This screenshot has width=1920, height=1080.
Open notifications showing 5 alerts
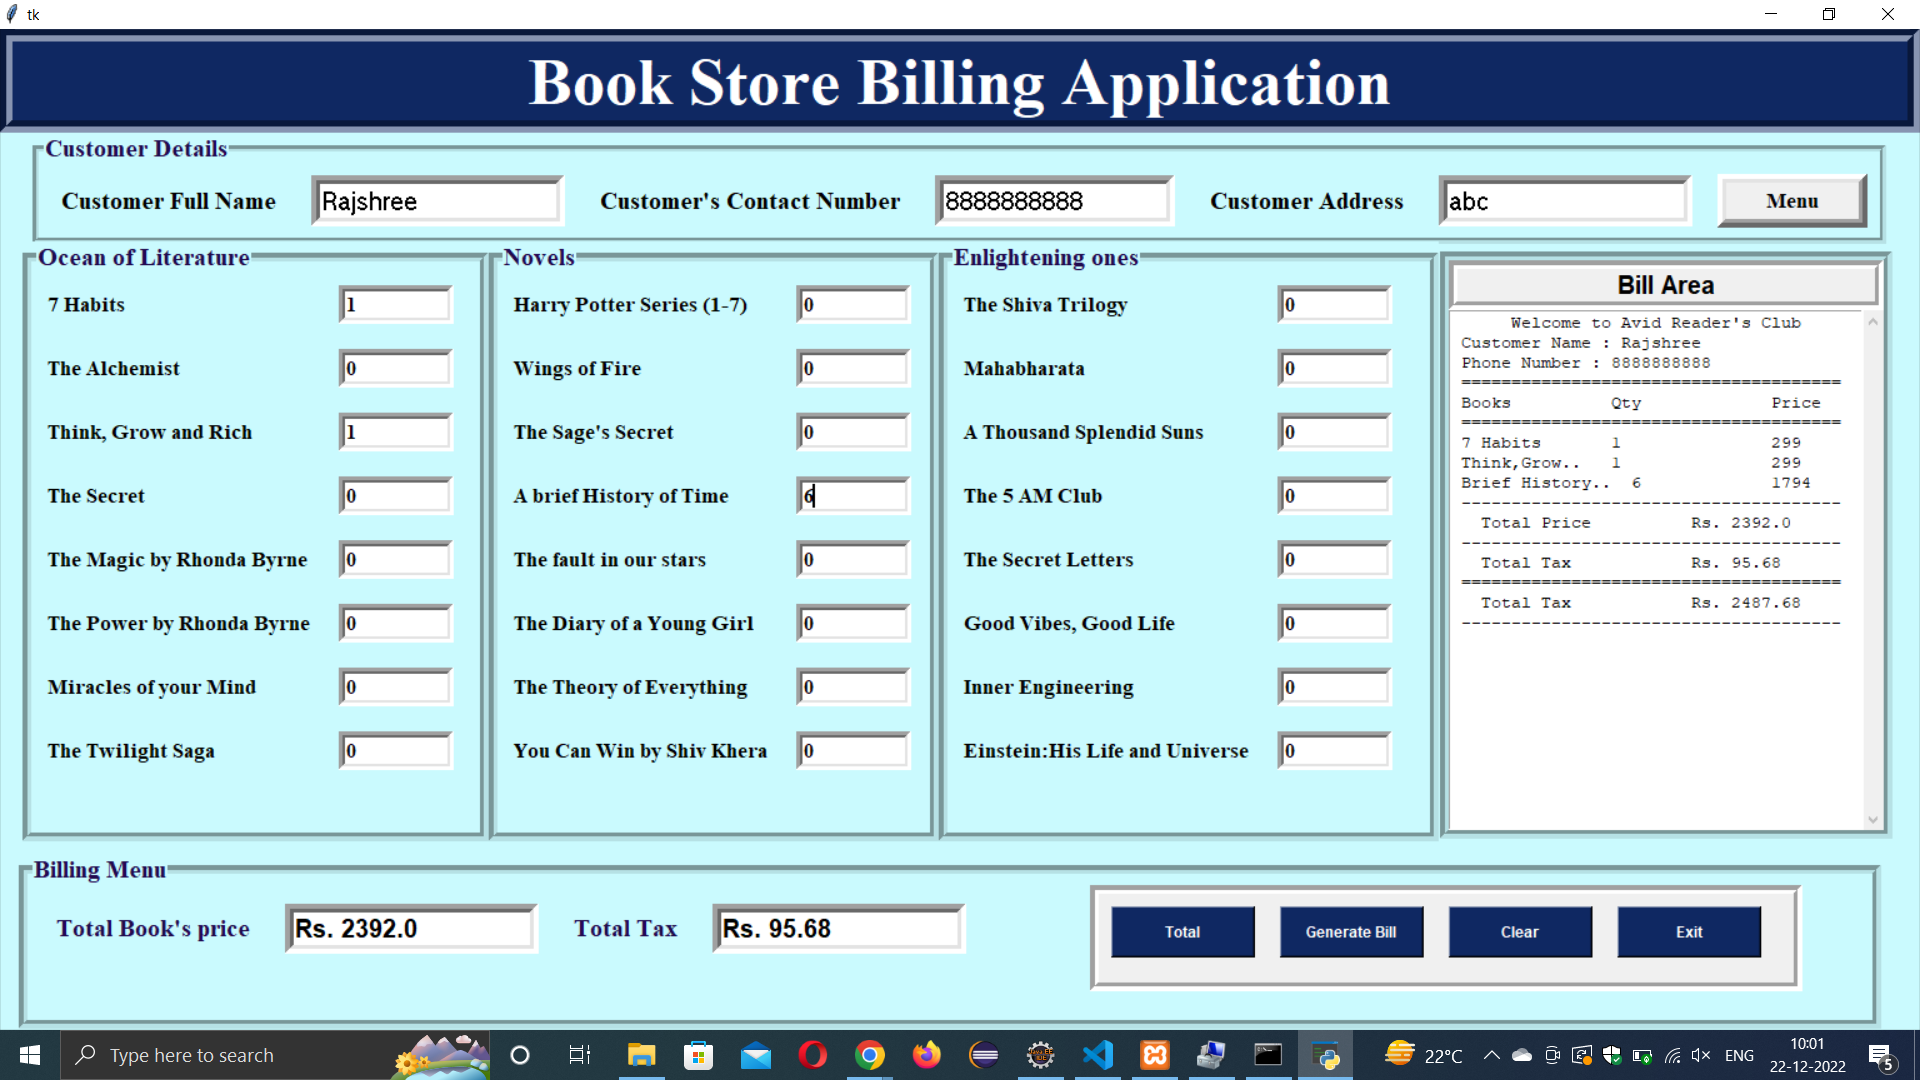tap(1880, 1055)
